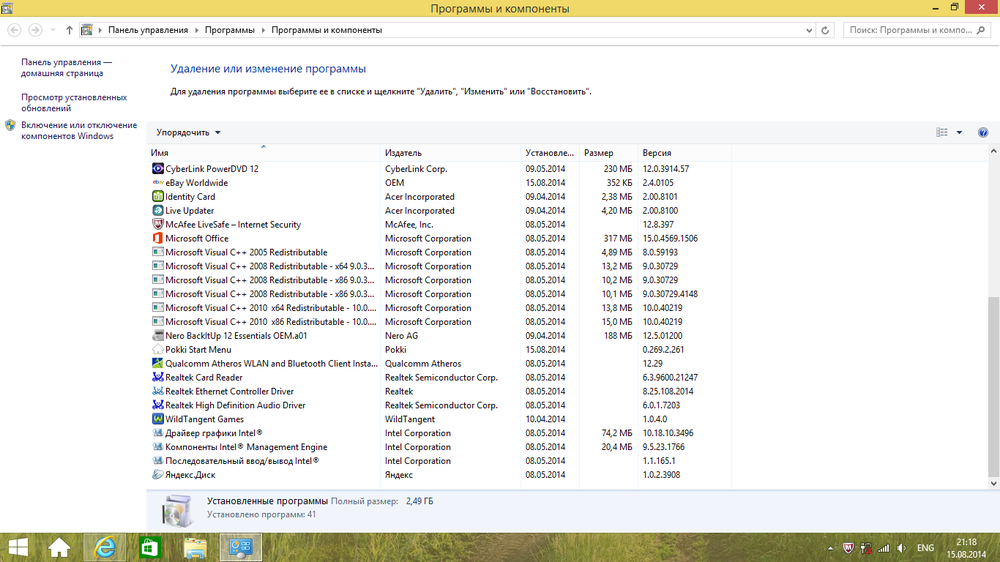Select the Realtek Card Reader icon

(158, 377)
